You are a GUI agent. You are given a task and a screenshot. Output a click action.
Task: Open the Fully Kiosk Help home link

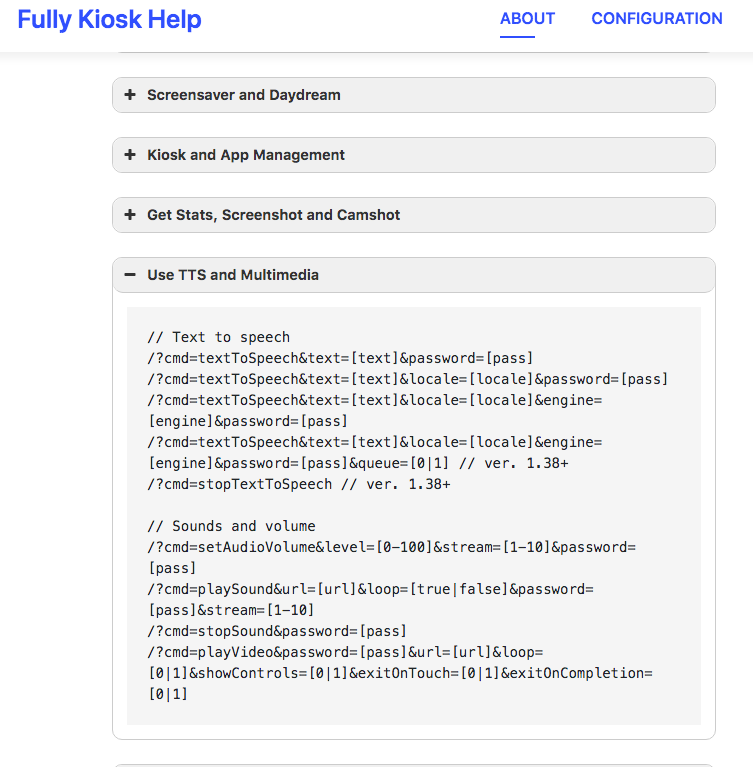(x=109, y=20)
